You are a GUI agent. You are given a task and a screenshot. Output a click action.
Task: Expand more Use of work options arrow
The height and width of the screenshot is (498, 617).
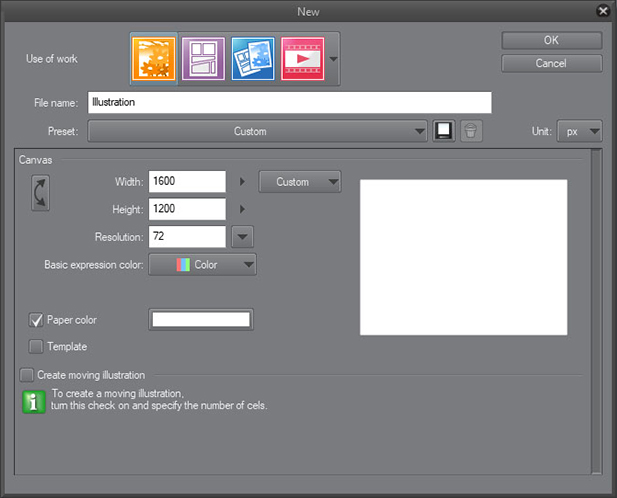333,58
